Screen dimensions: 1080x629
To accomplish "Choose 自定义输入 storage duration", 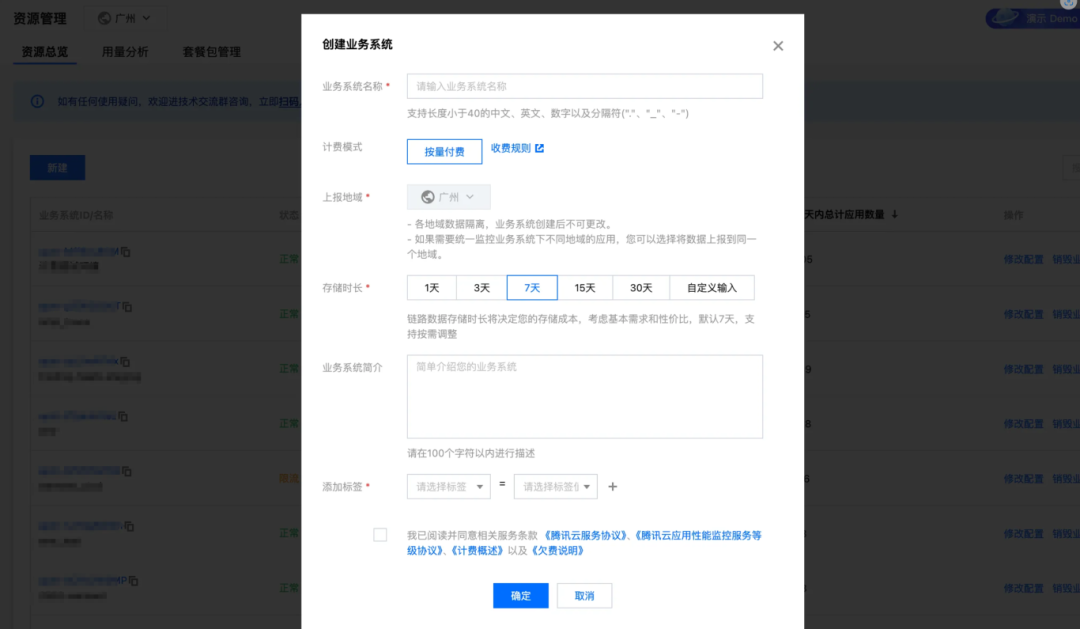I will [712, 288].
